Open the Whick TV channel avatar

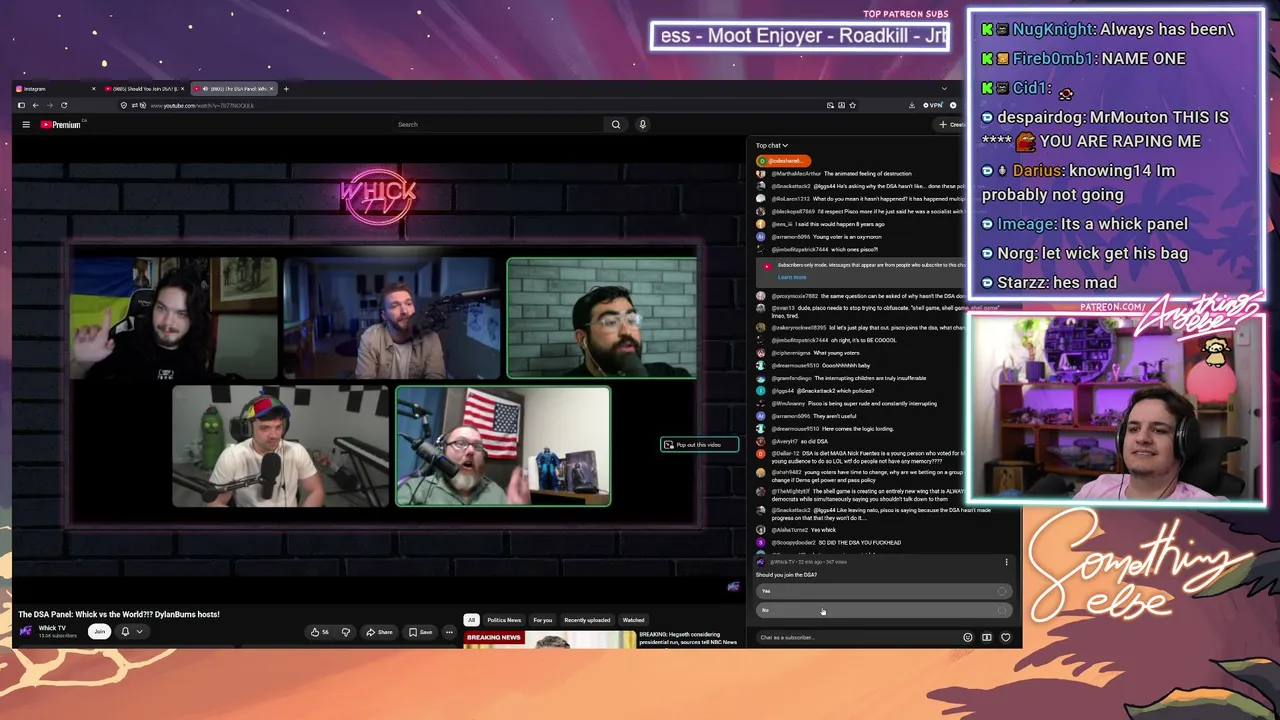[26, 631]
